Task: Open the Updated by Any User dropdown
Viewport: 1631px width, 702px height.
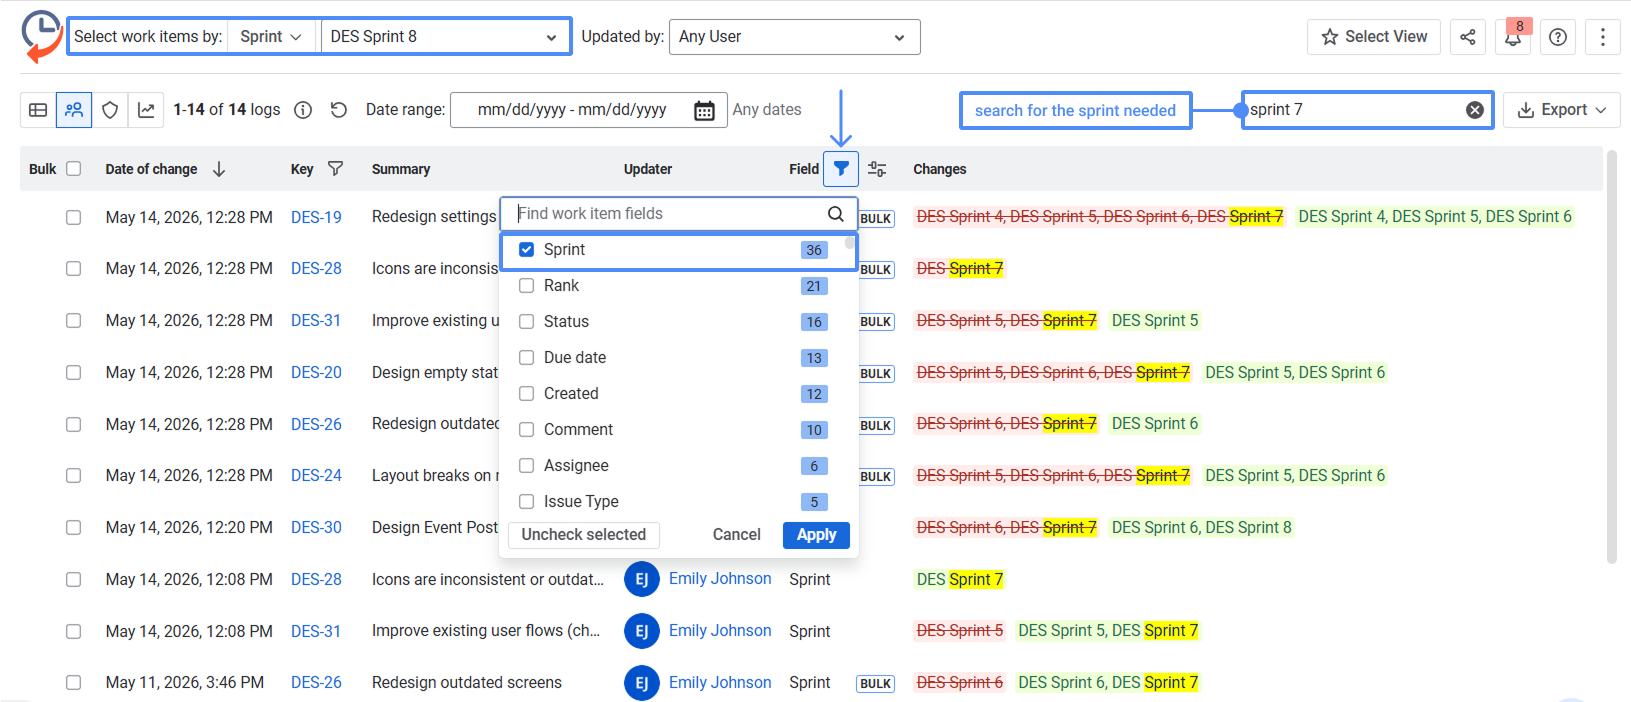Action: 794,37
